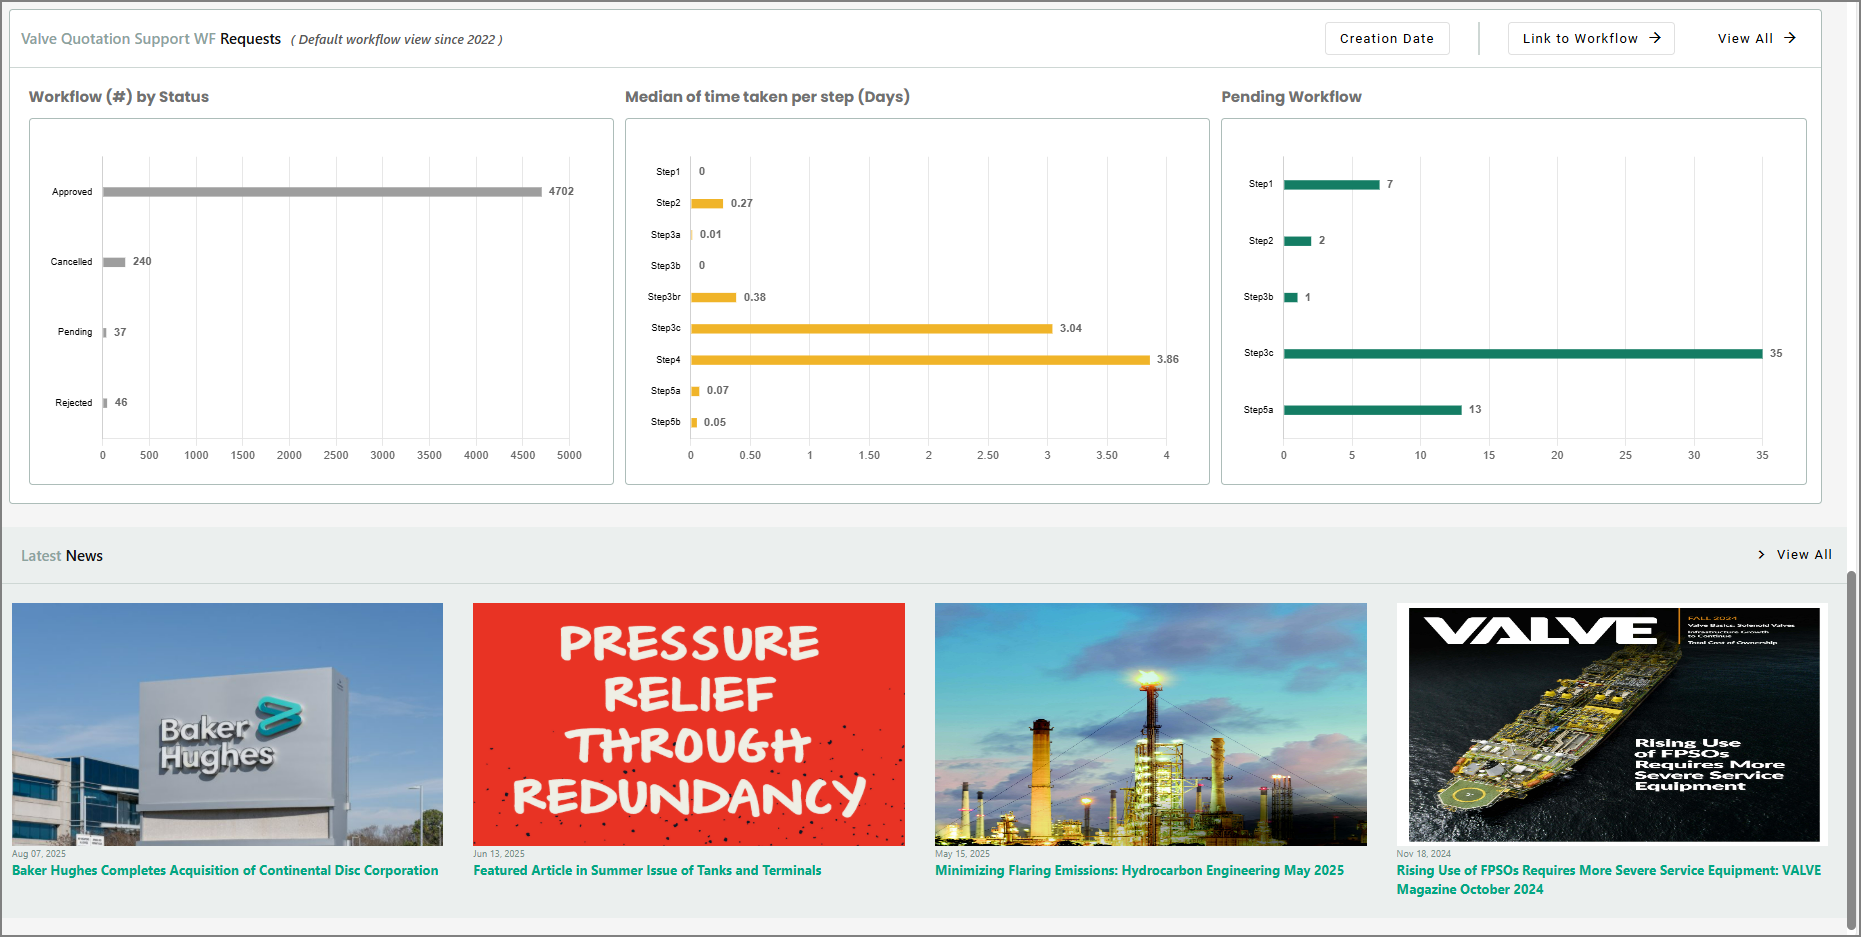The width and height of the screenshot is (1861, 937).
Task: Click View All for Latest News
Action: click(1804, 555)
